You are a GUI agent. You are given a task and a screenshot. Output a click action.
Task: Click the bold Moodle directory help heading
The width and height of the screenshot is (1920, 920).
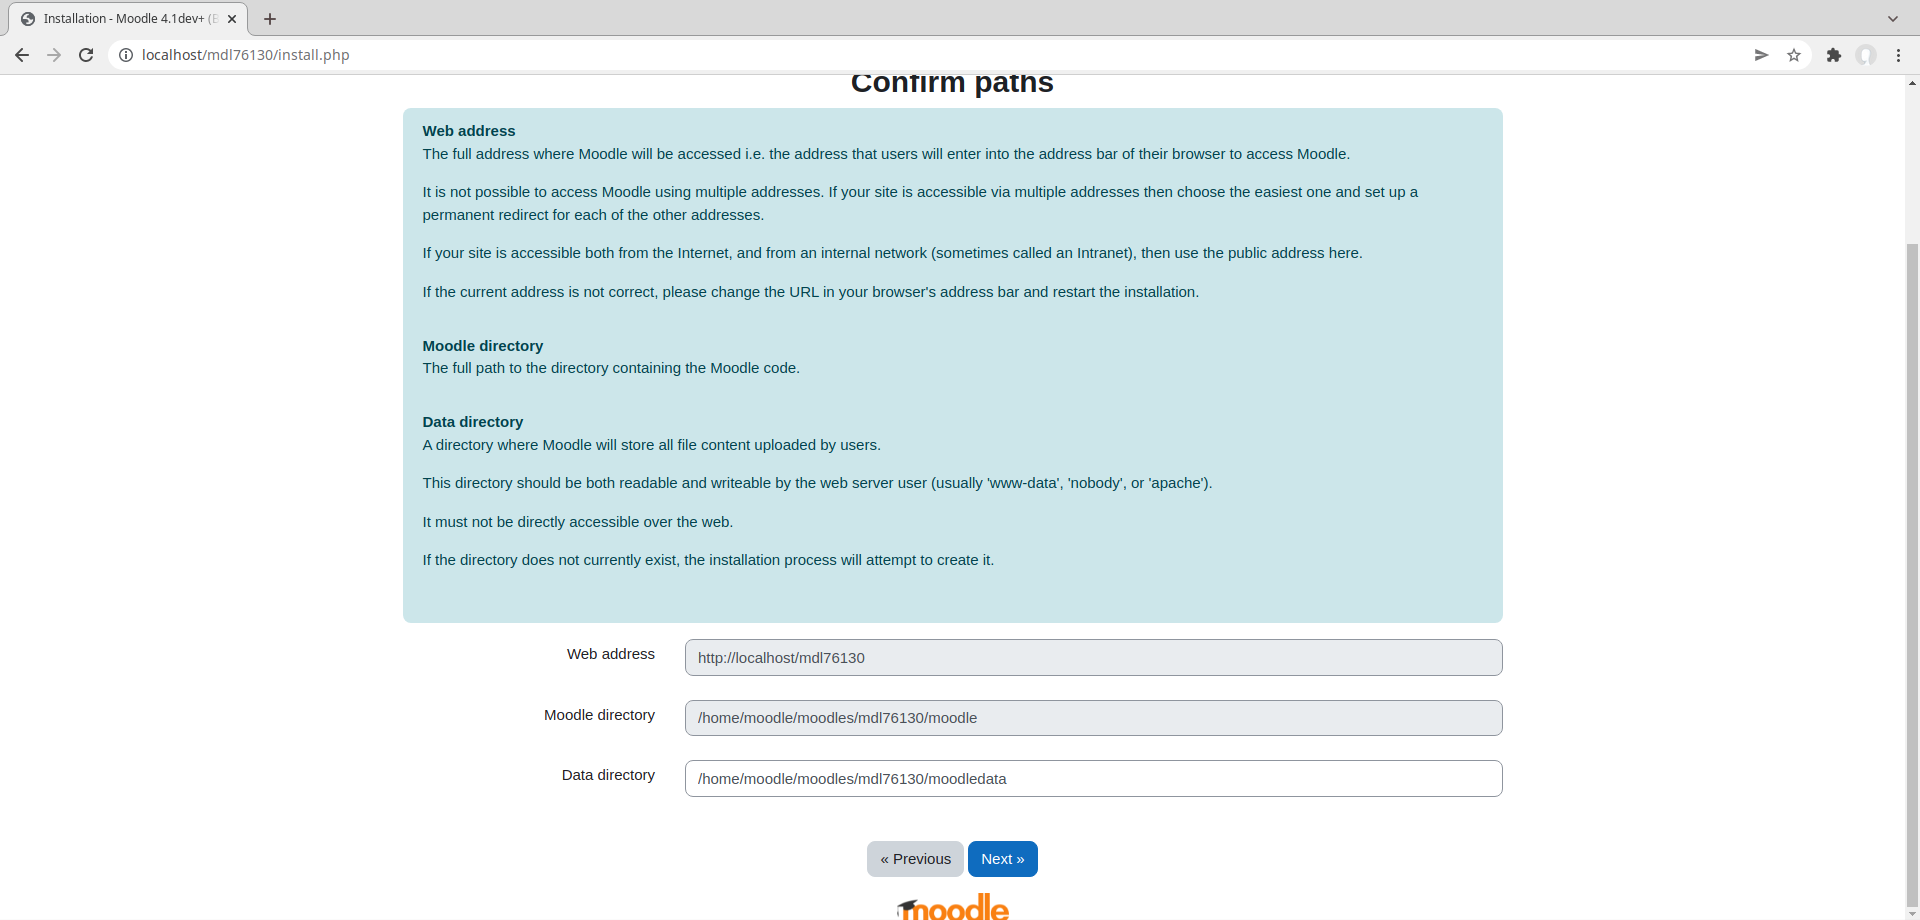[x=482, y=346]
